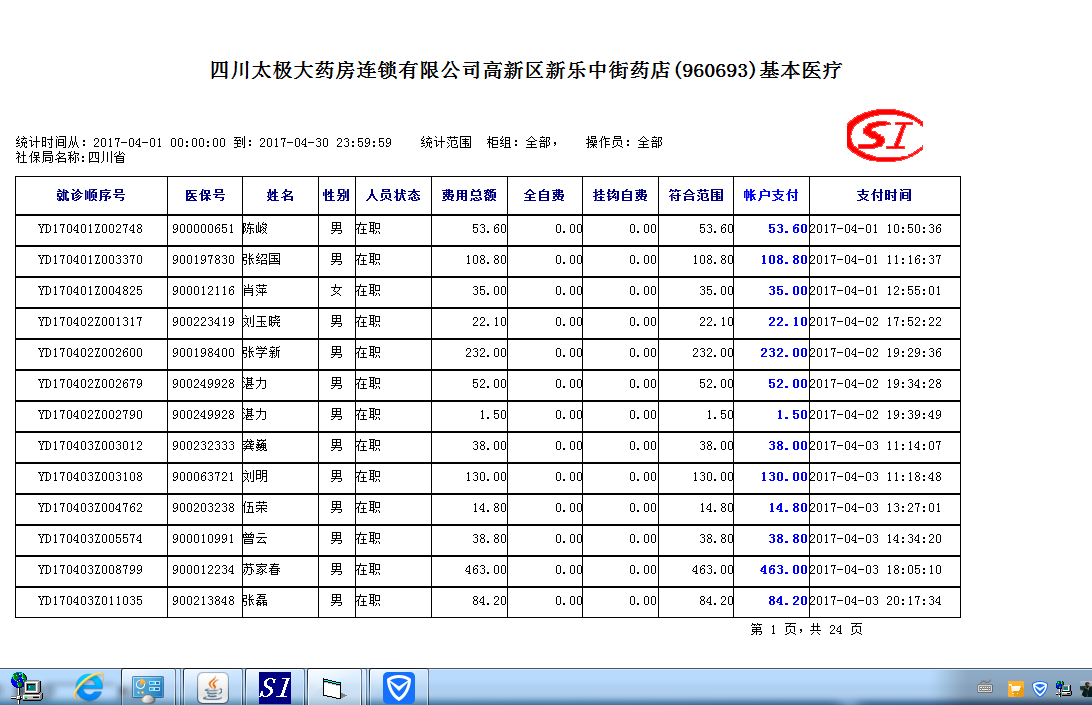Click payment time 2017-04-02 19:29:36
The width and height of the screenshot is (1092, 705).
(875, 353)
